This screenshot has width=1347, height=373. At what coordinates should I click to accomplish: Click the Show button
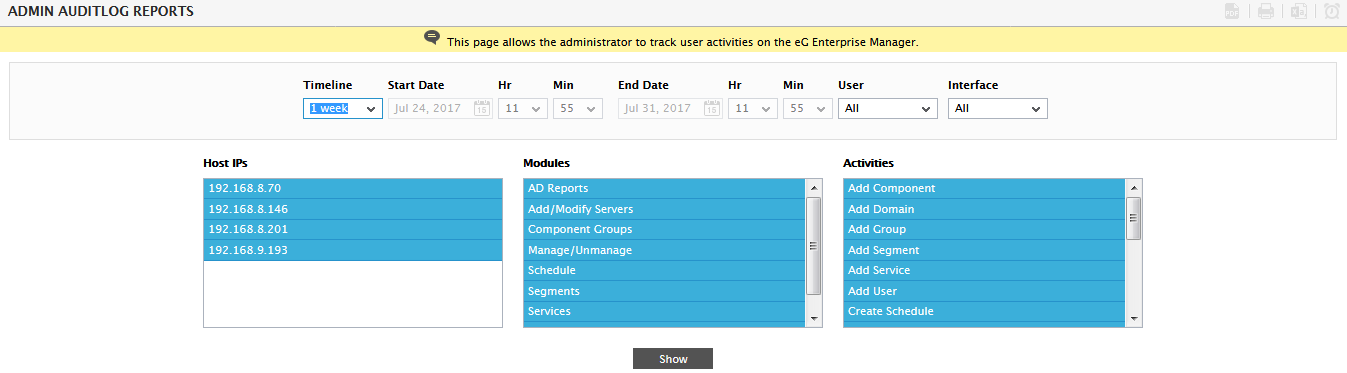(x=673, y=359)
